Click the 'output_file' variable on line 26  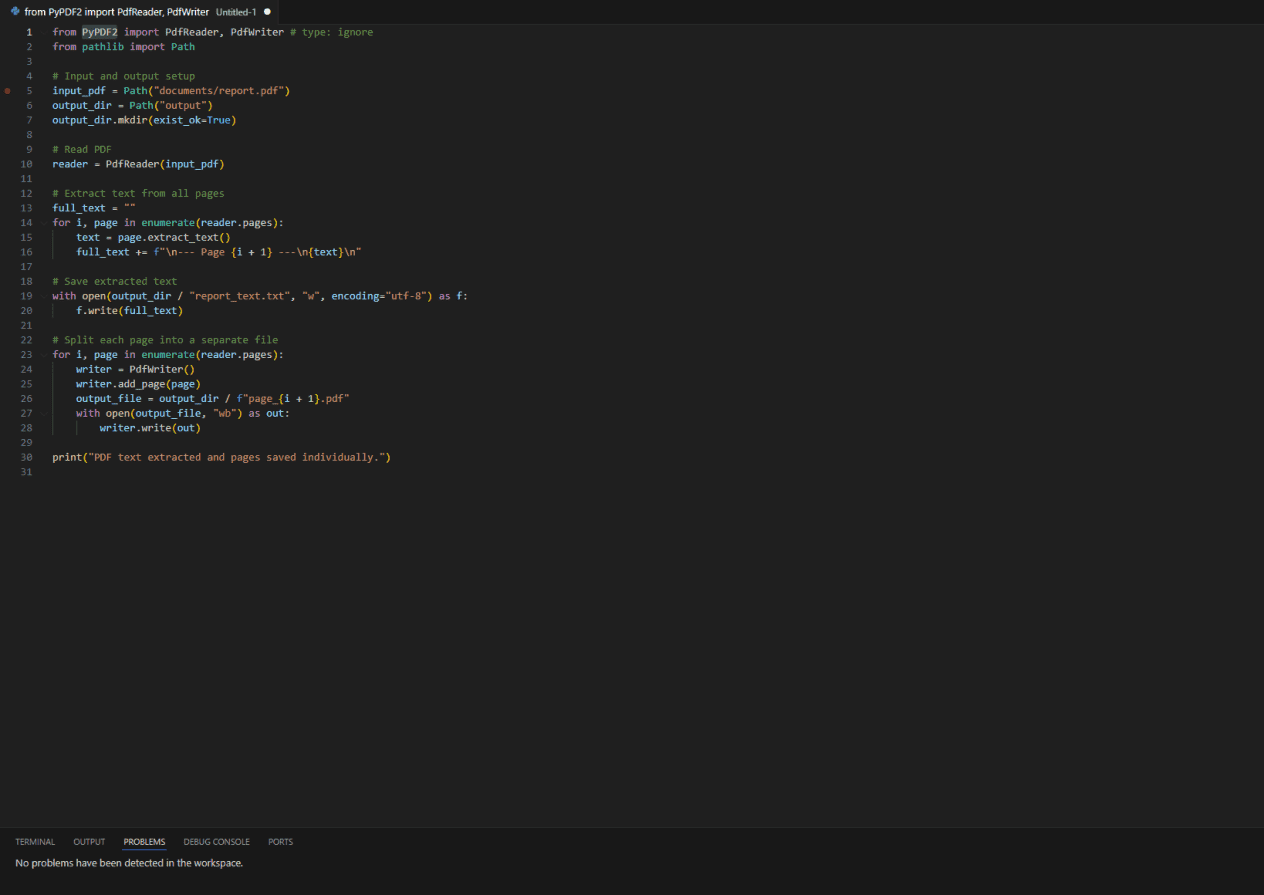point(109,398)
